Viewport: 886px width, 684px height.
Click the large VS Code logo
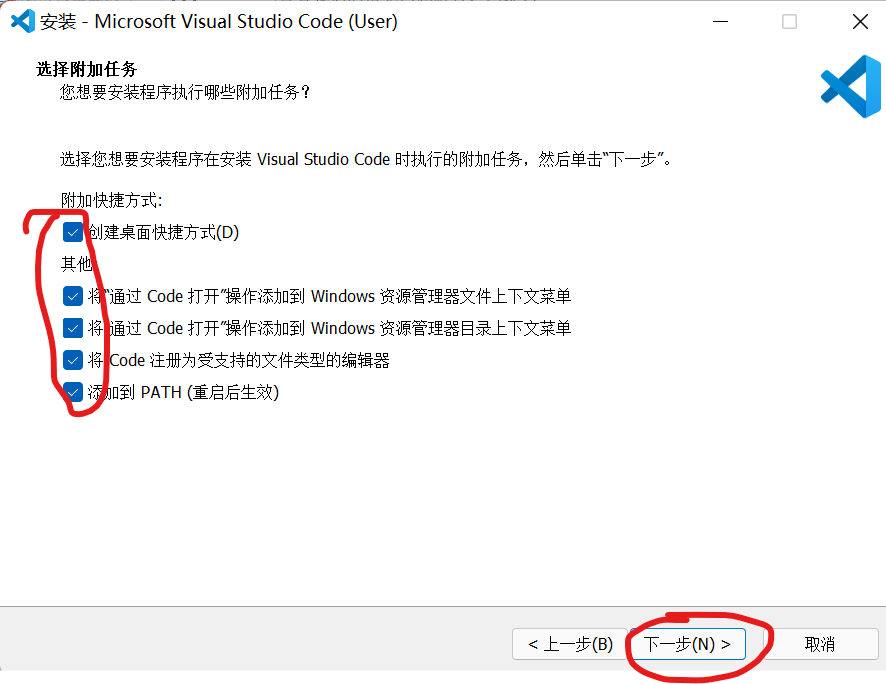click(851, 86)
